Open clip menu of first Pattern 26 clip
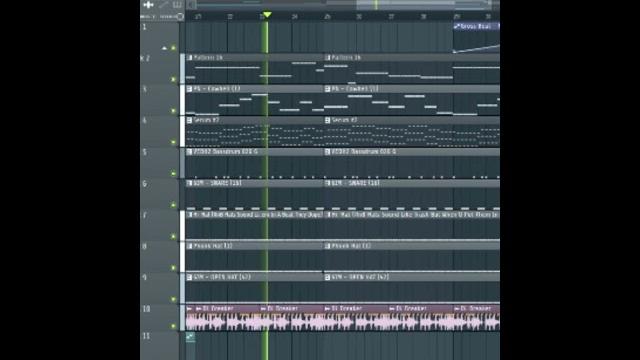Image resolution: width=640 pixels, height=360 pixels. point(189,58)
